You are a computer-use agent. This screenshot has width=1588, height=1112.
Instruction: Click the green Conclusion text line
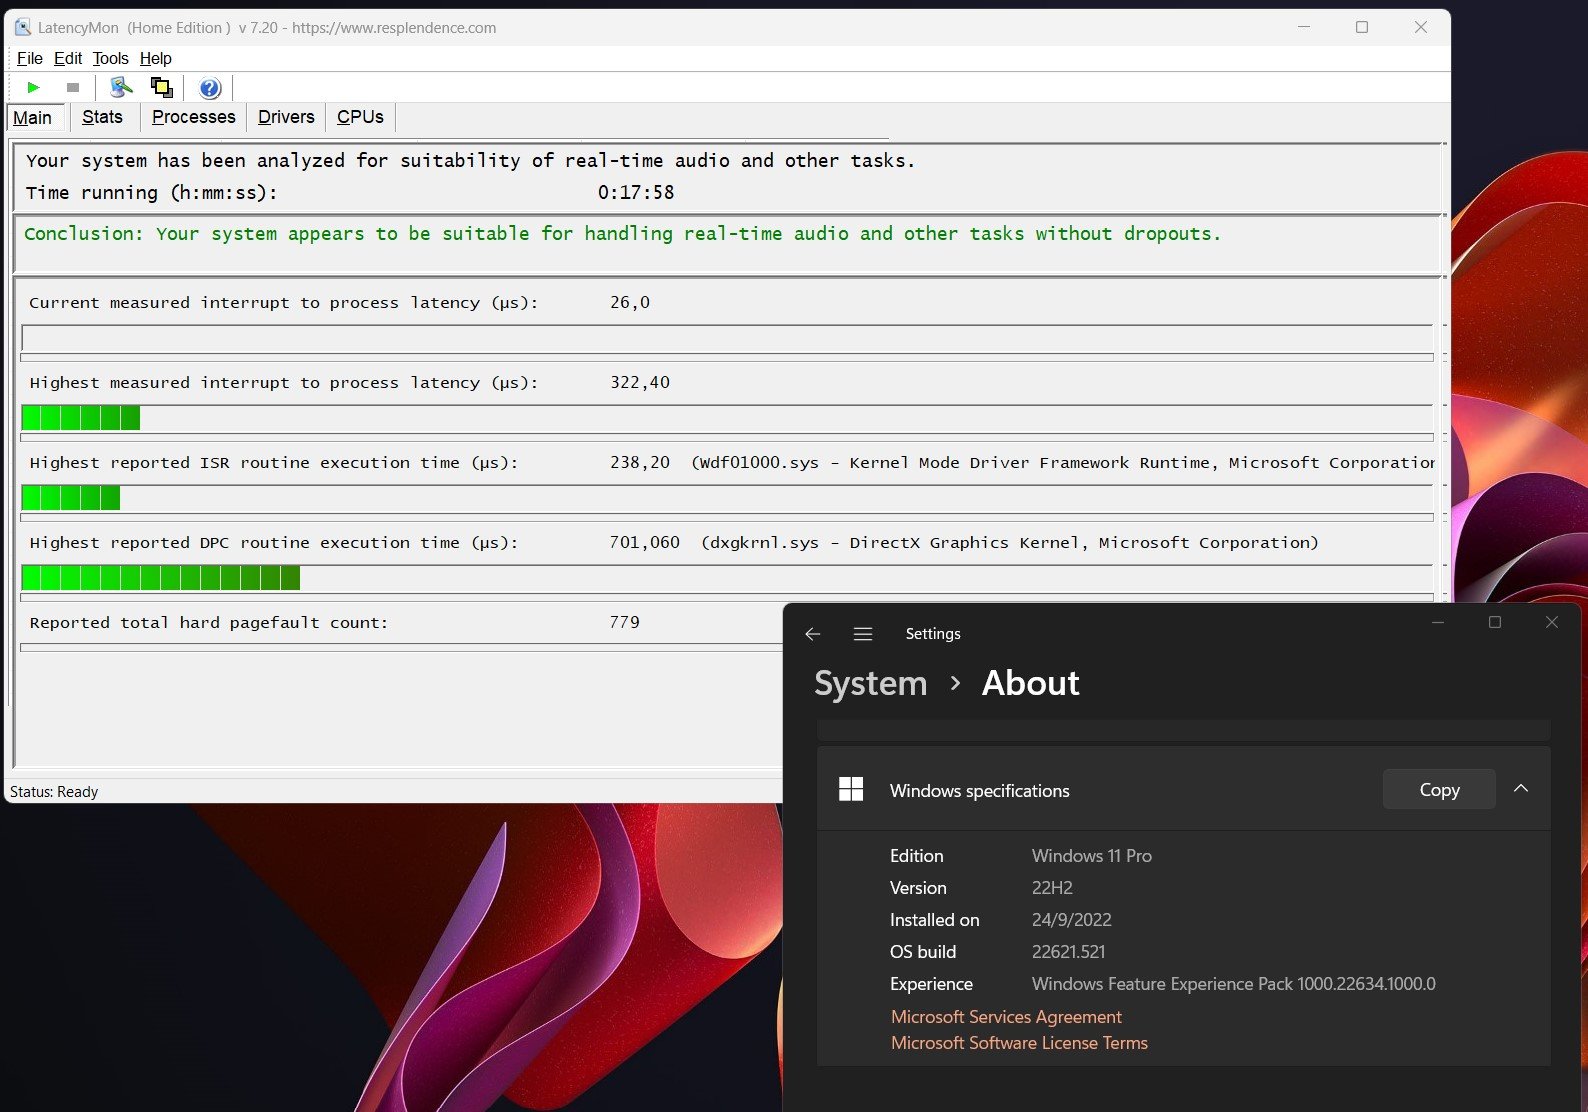[622, 234]
